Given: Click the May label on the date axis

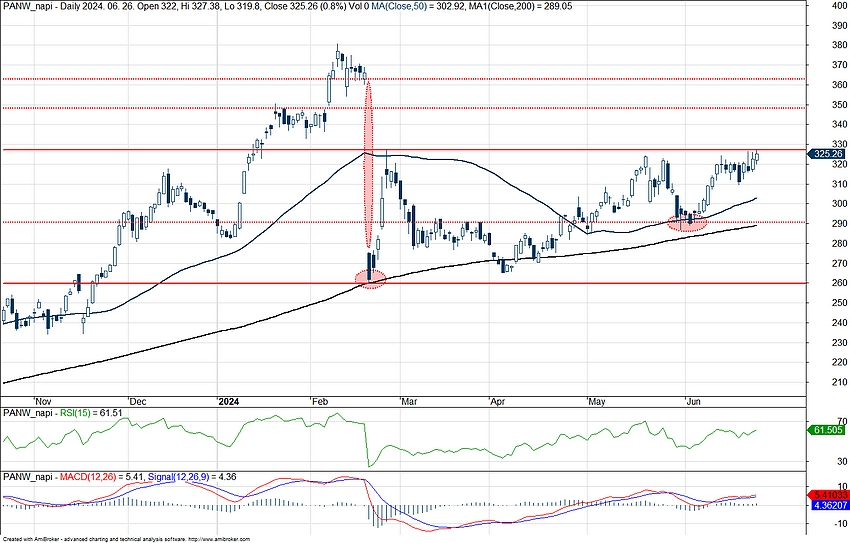Looking at the screenshot, I should coord(596,402).
